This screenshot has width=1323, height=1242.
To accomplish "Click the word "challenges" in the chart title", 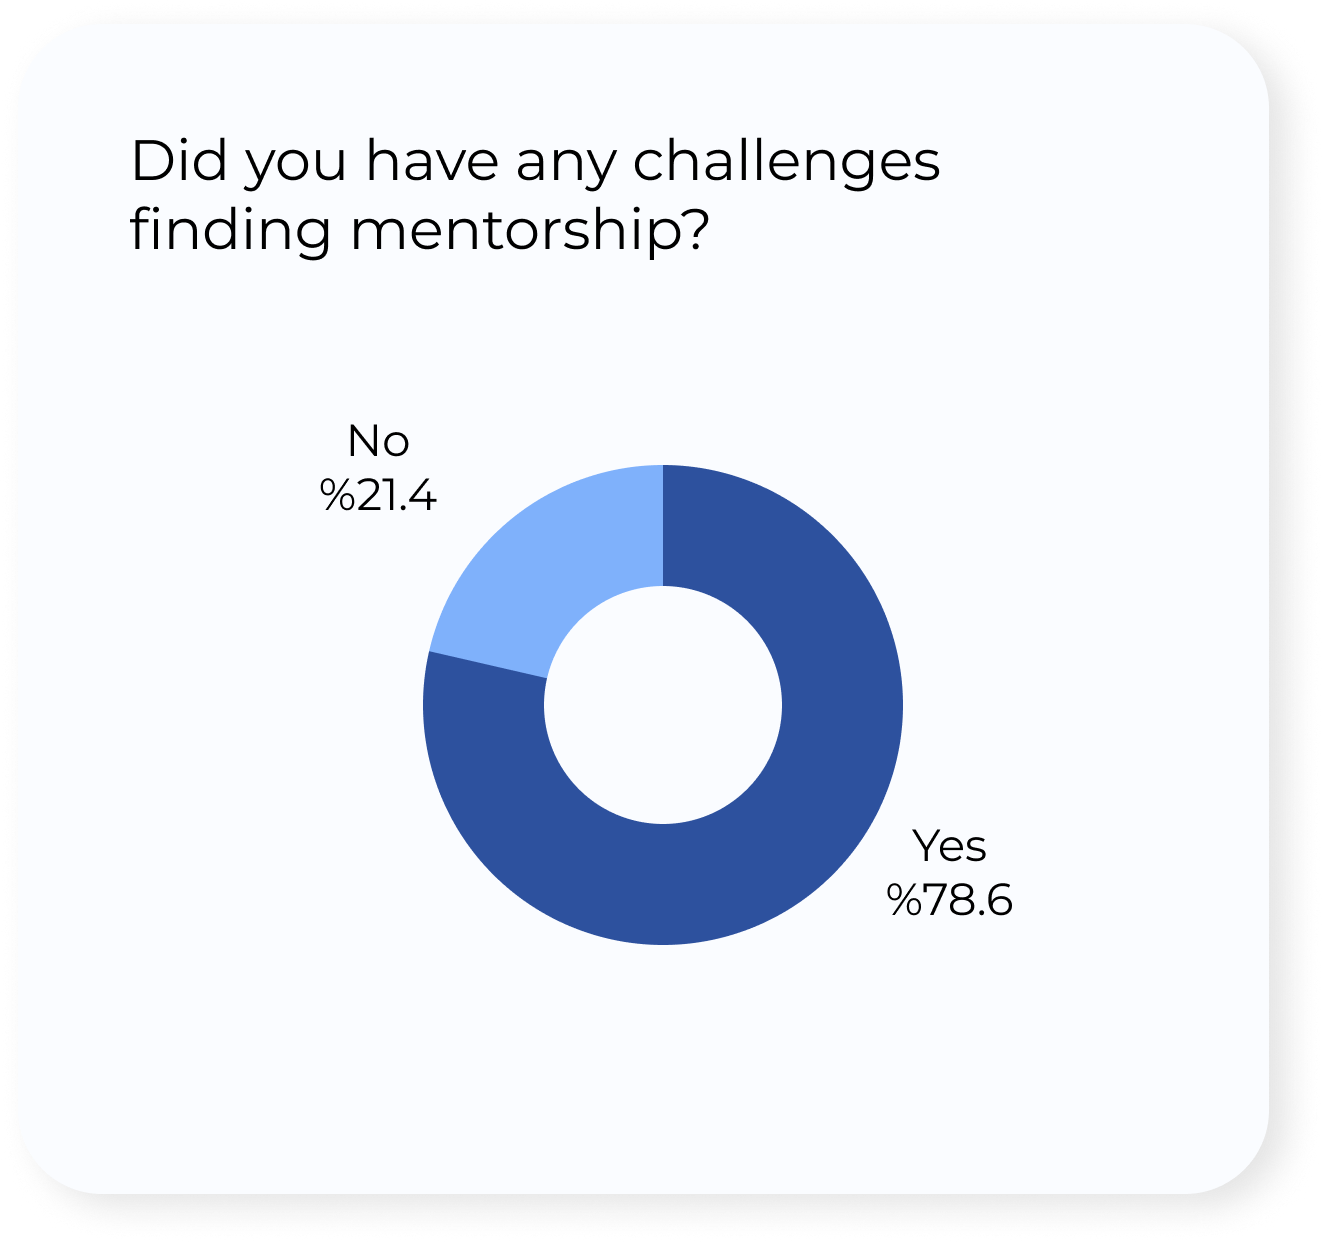I will tap(787, 161).
